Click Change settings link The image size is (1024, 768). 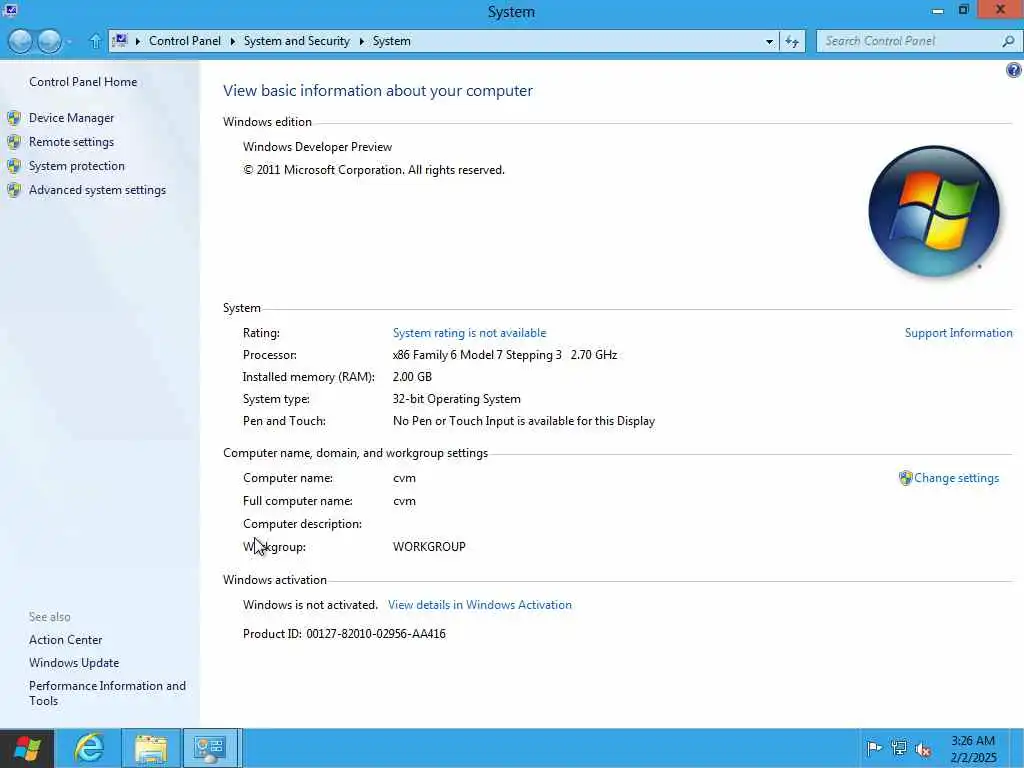[x=956, y=478]
